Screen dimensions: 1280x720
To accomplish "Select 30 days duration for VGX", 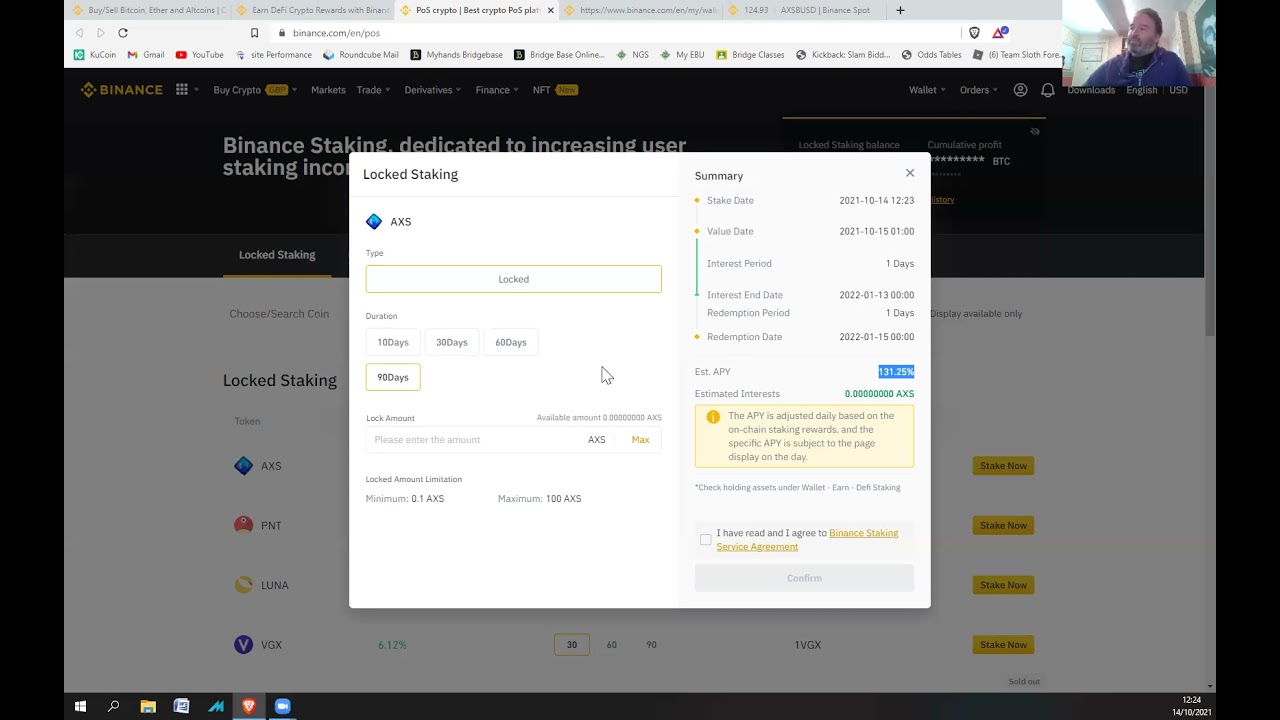I will 572,645.
